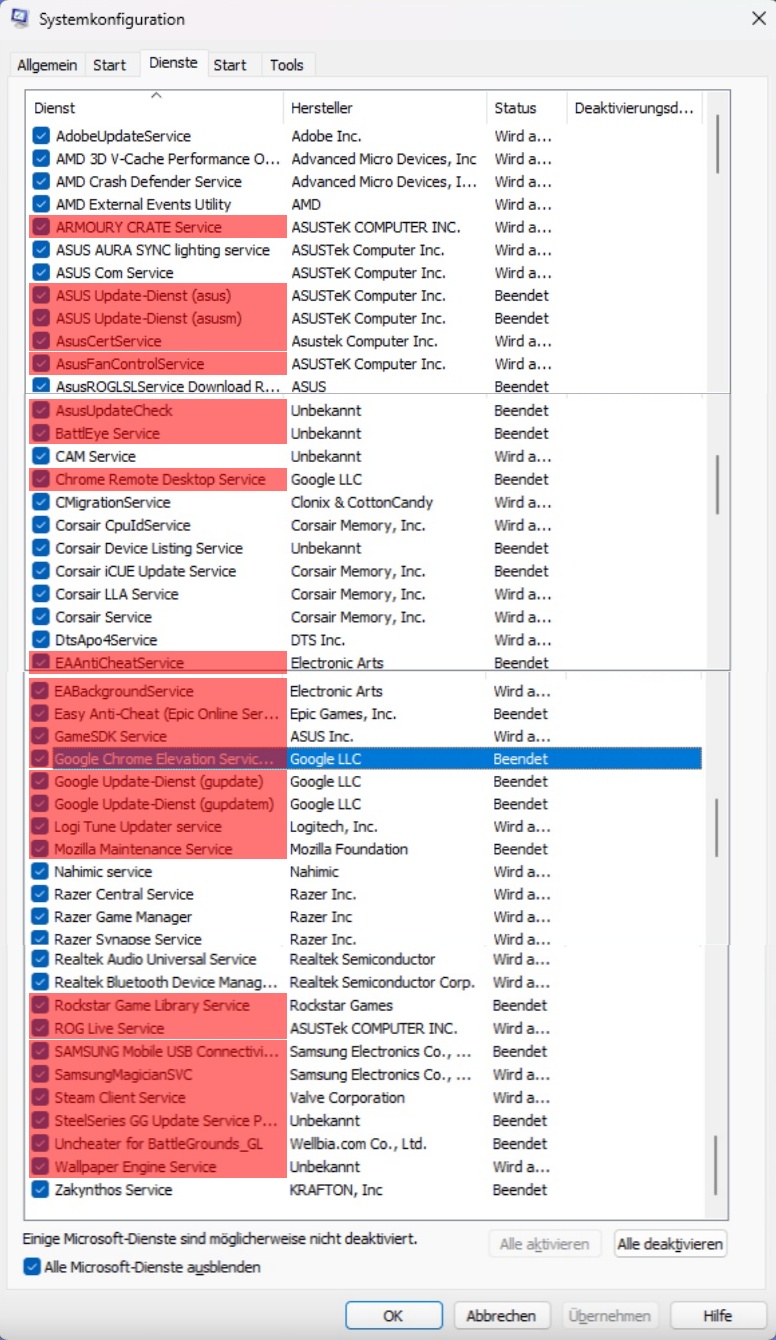Image resolution: width=776 pixels, height=1340 pixels.
Task: Toggle BattlEye Service checkbox
Action: pyautogui.click(x=41, y=434)
